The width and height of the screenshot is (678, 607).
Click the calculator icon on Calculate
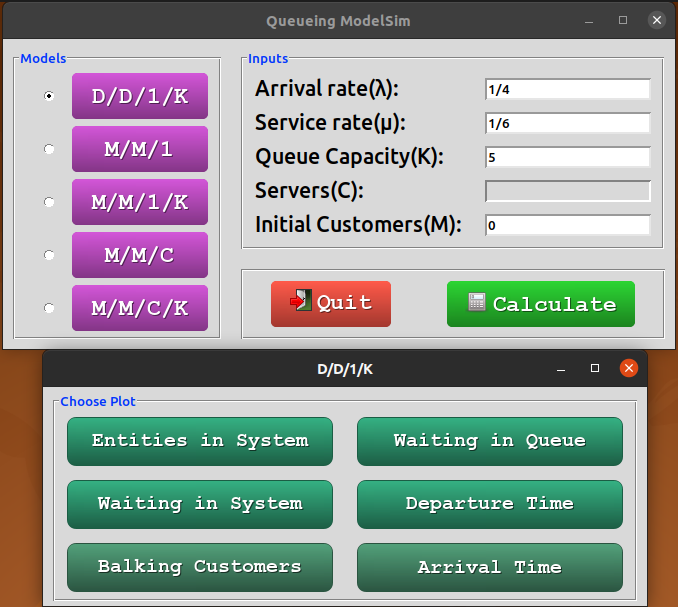(477, 303)
